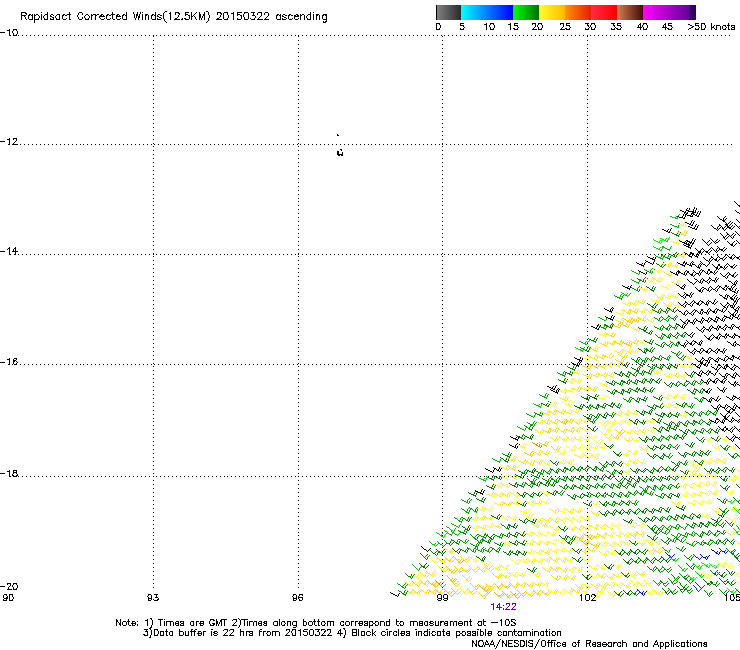Click the '25' legend scale label

[565, 27]
